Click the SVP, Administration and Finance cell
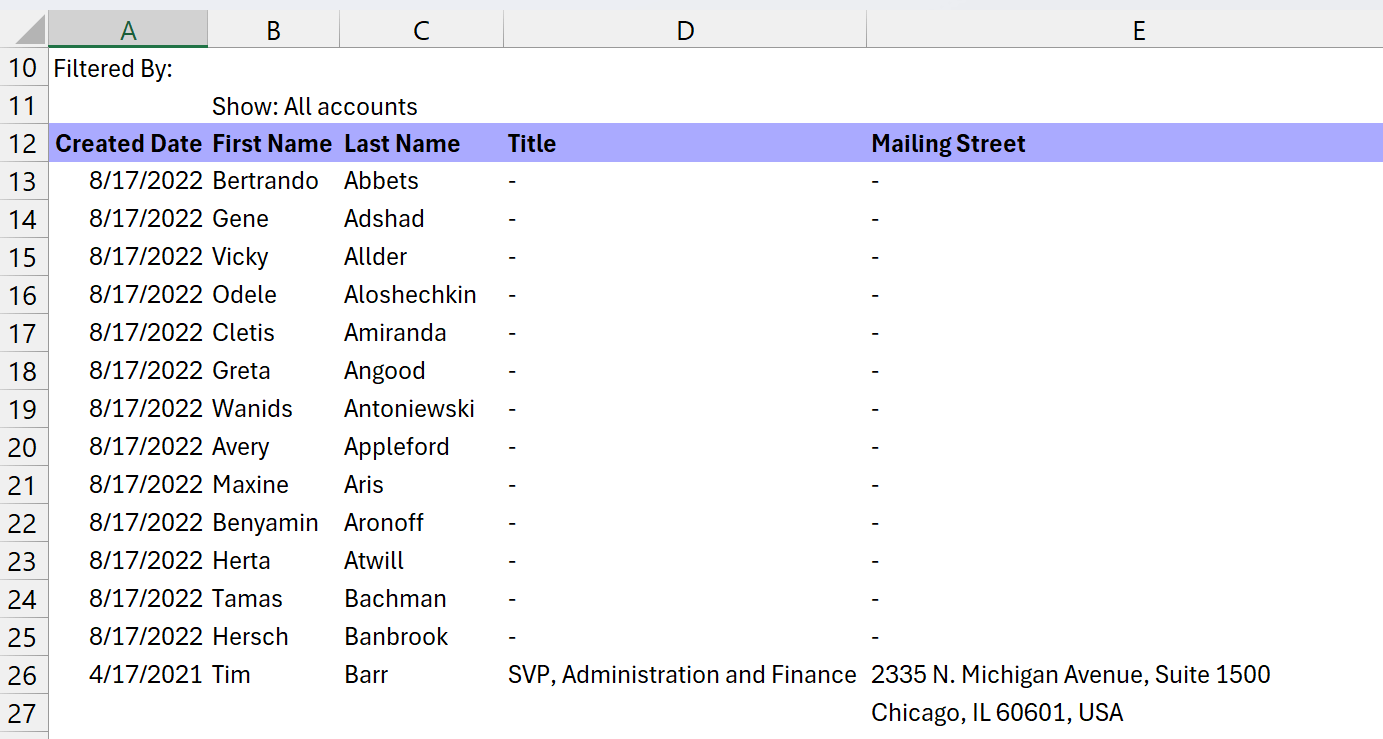This screenshot has height=739, width=1383. pos(685,674)
